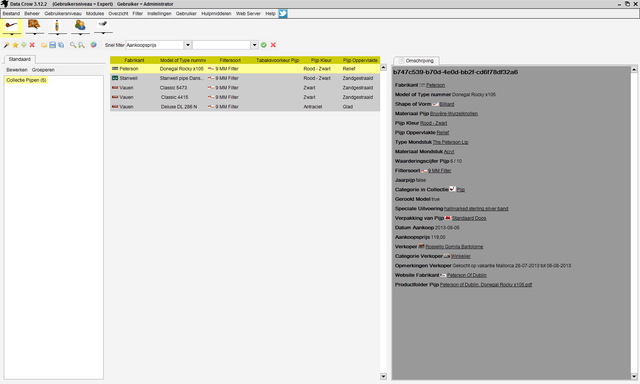
Task: Open the bottle module icon
Action: point(57,25)
